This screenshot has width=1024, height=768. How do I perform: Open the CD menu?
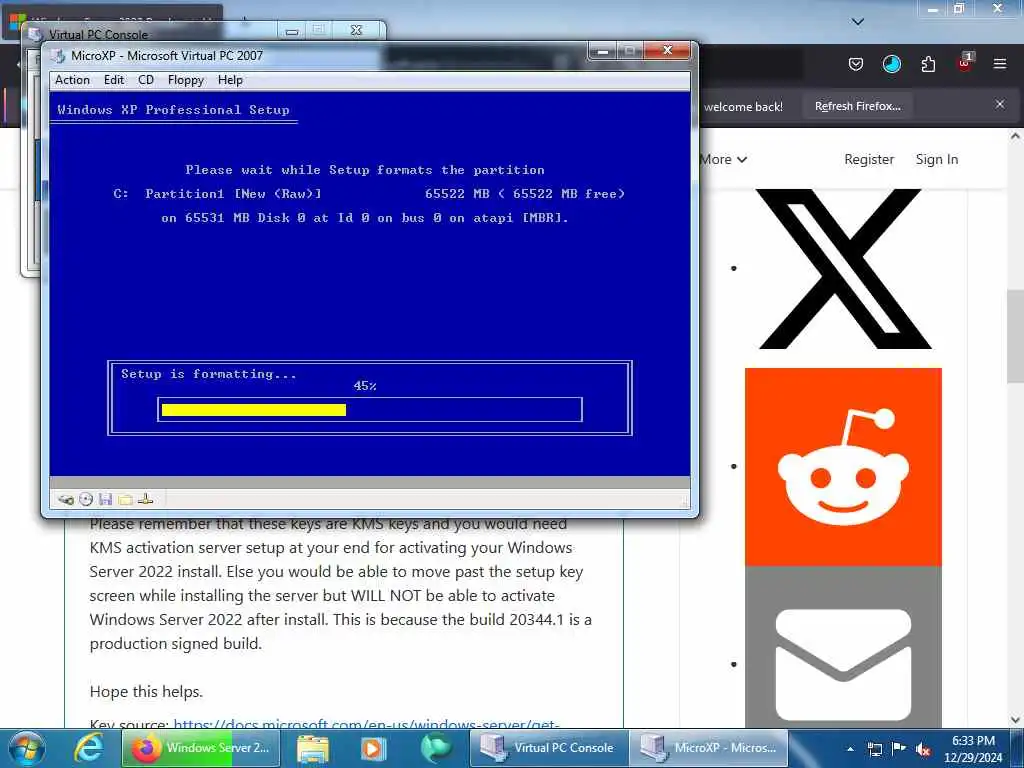(x=146, y=80)
